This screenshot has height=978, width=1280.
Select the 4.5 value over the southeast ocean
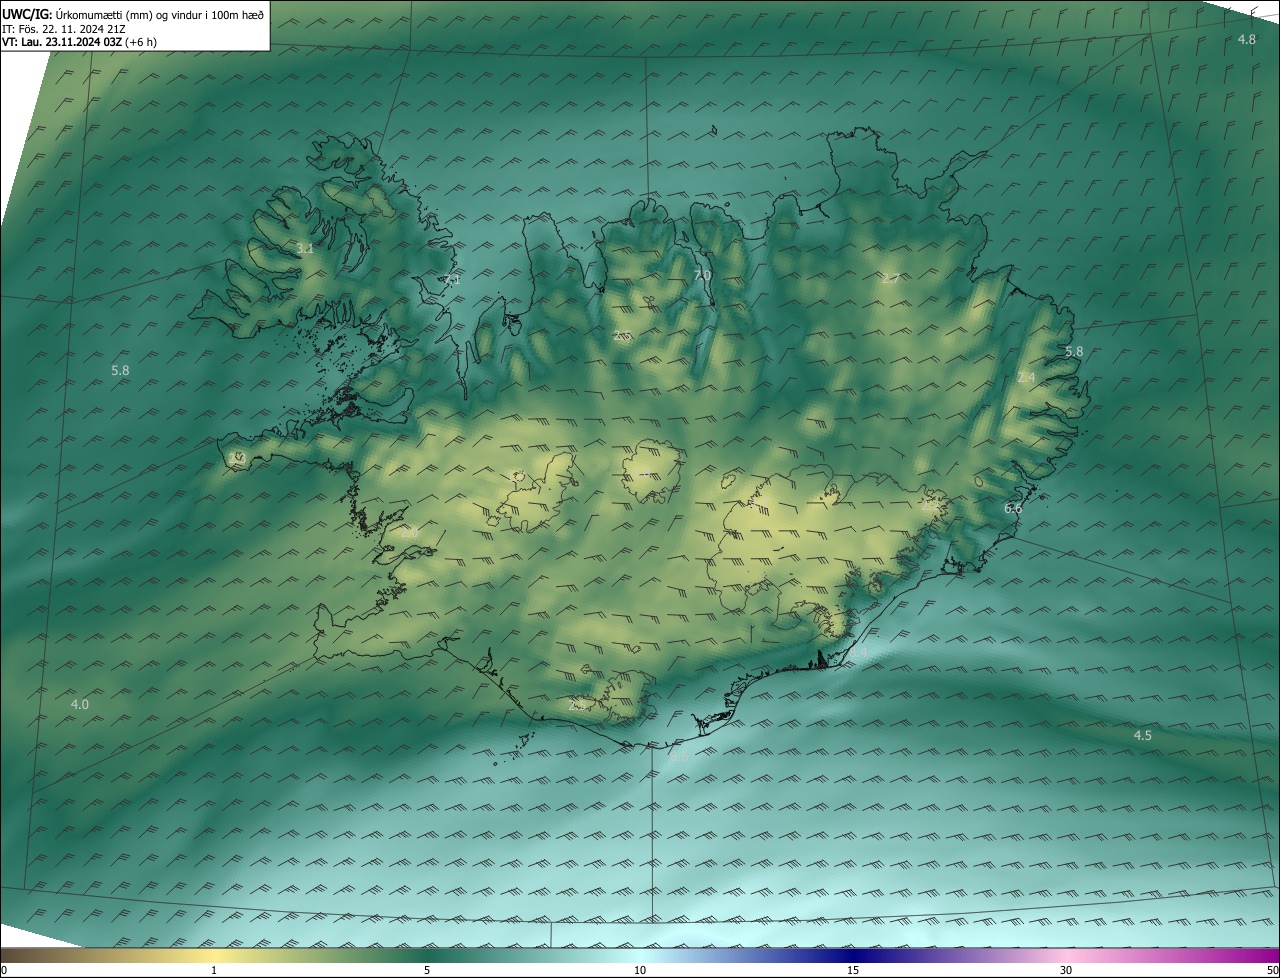click(x=1142, y=735)
